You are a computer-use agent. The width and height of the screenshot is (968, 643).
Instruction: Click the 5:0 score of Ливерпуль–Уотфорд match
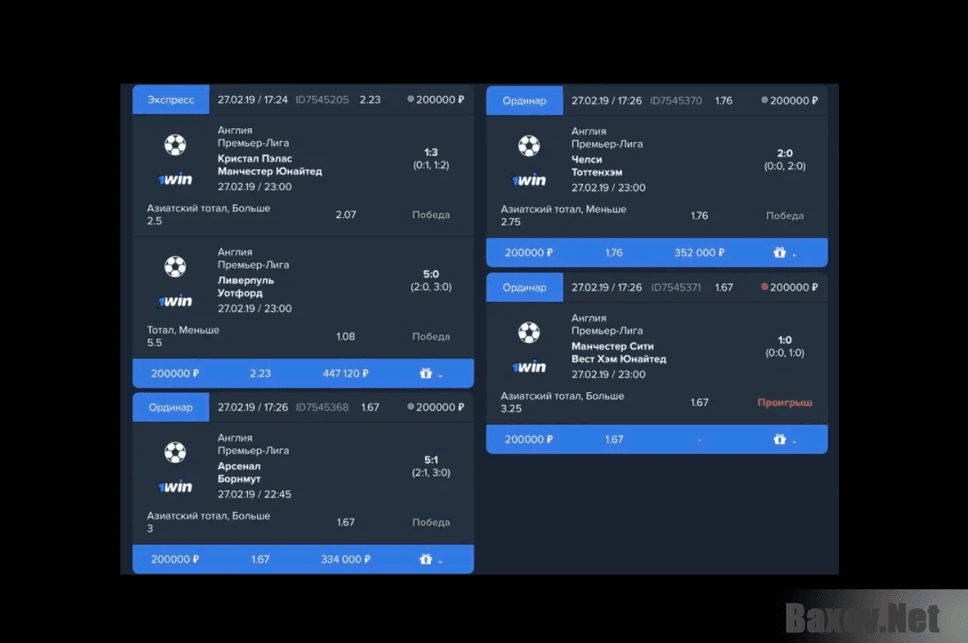coord(431,274)
